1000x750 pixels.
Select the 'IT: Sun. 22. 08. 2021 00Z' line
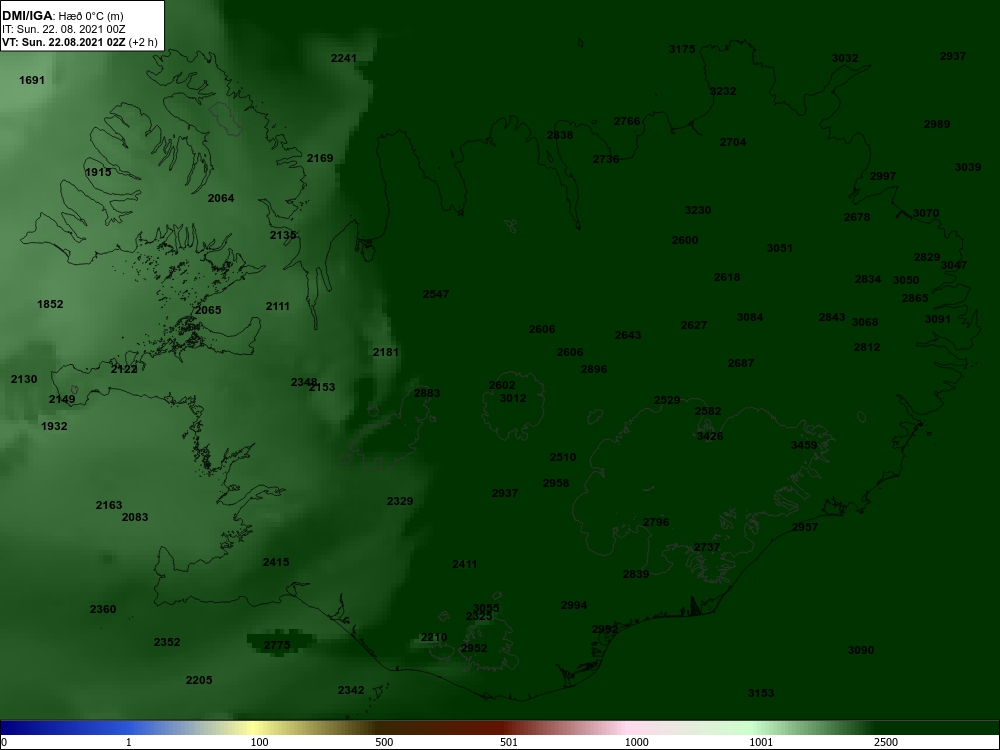pos(62,29)
